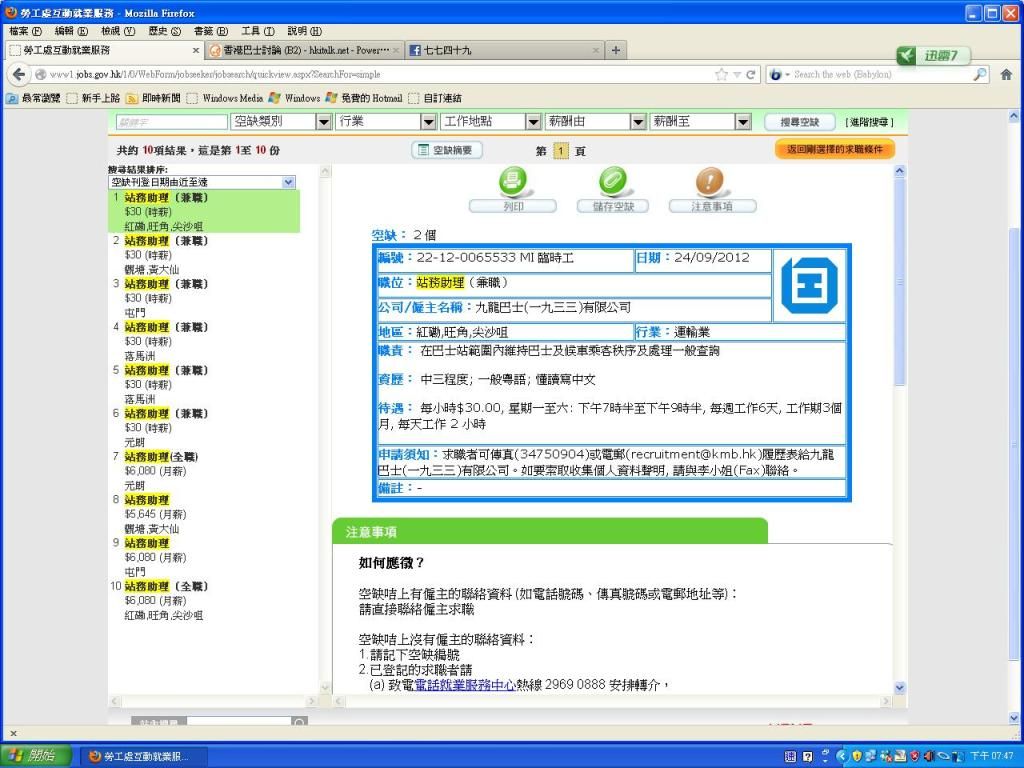
Task: Close the 勞工處互動就業服務 tab
Action: (x=196, y=50)
